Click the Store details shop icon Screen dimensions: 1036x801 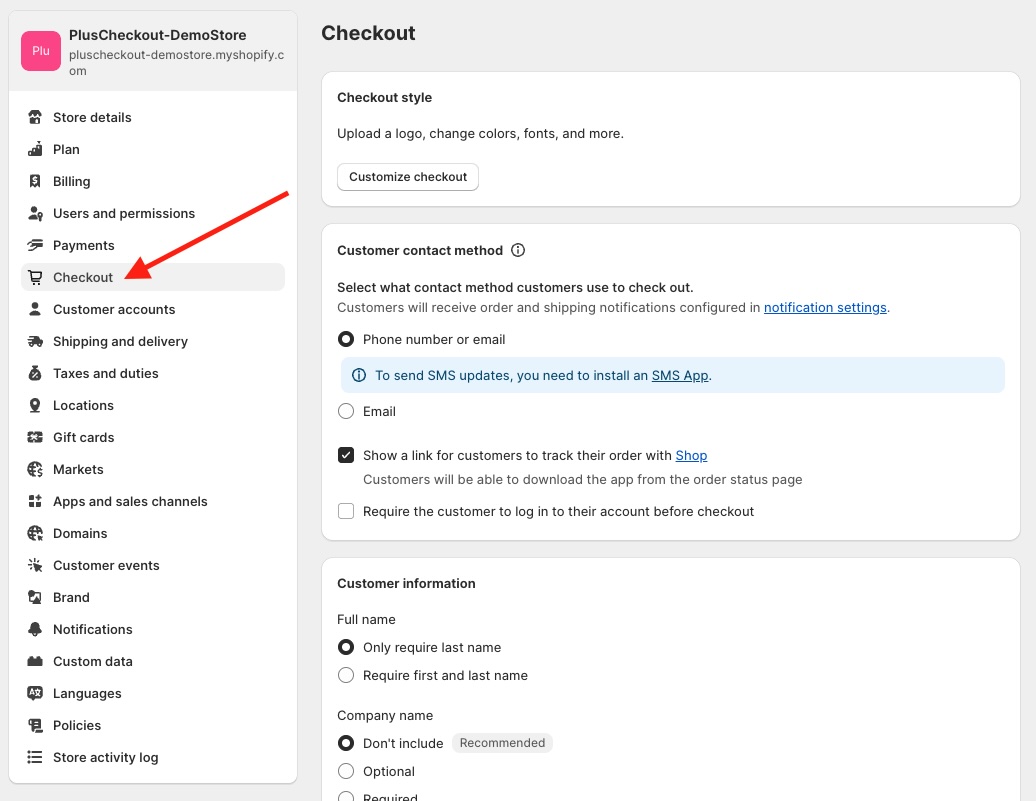pos(36,117)
